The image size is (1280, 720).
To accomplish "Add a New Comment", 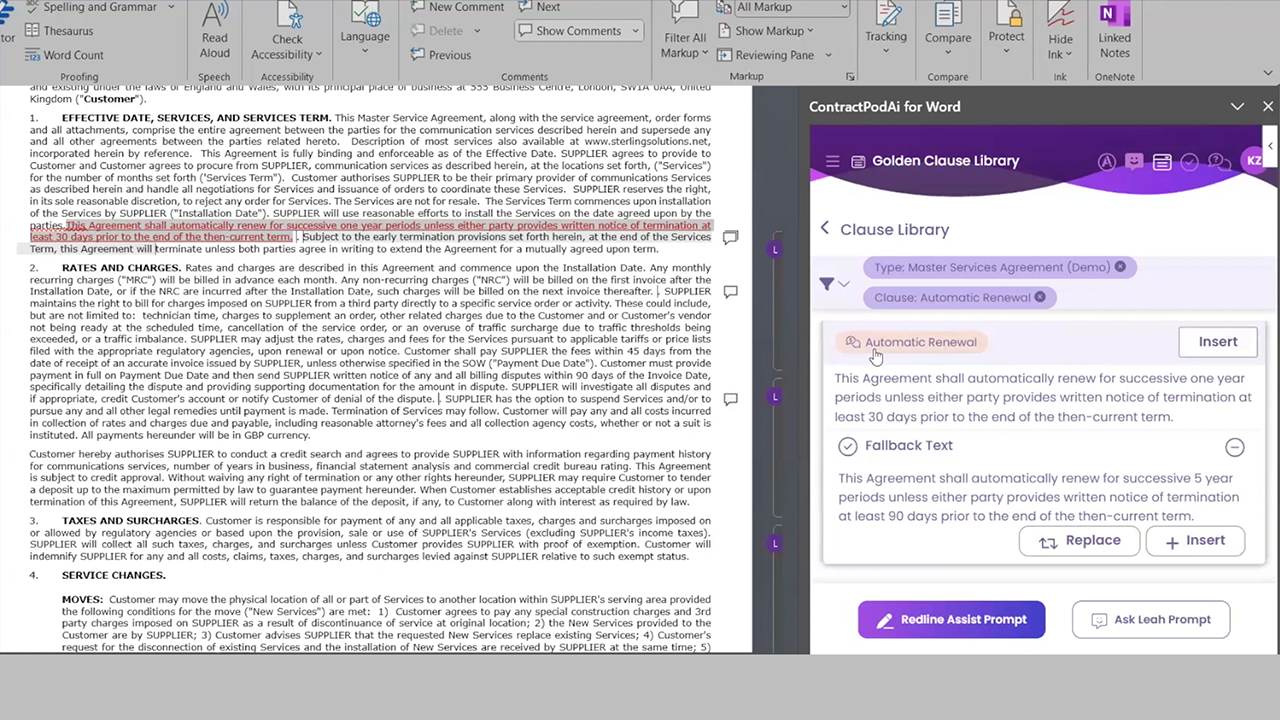I will (x=456, y=7).
